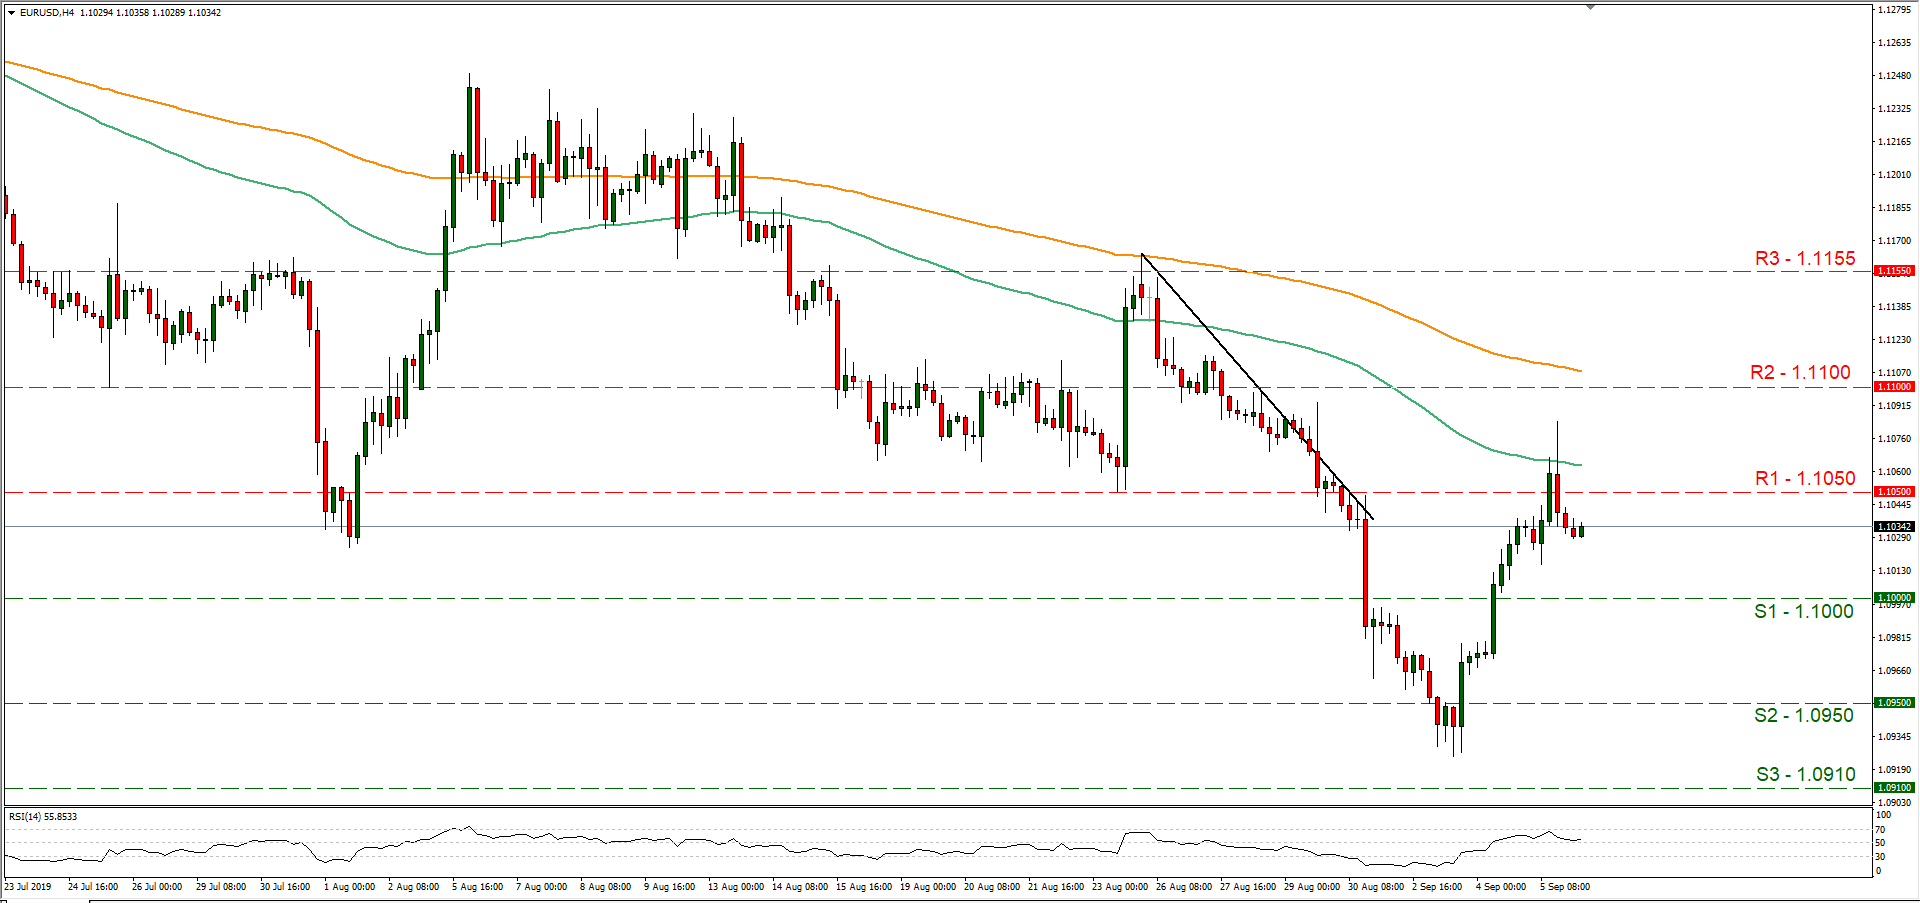Screen dimensions: 1920x903
Task: Click the 1.11230 price scale value
Action: [x=1895, y=340]
